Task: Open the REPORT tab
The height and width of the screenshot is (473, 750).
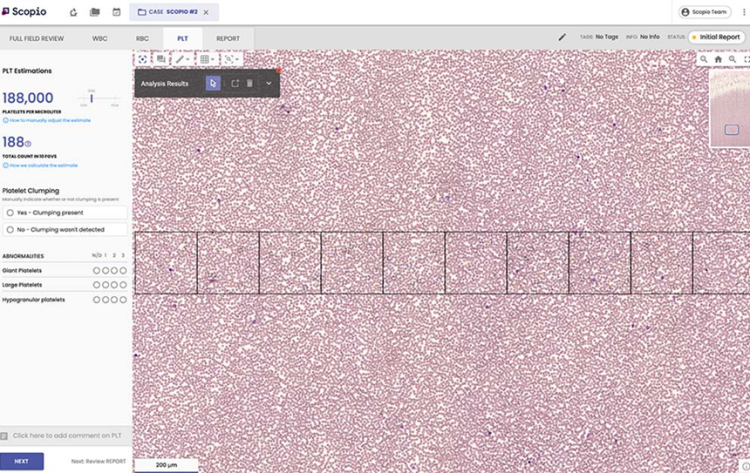Action: (x=228, y=38)
